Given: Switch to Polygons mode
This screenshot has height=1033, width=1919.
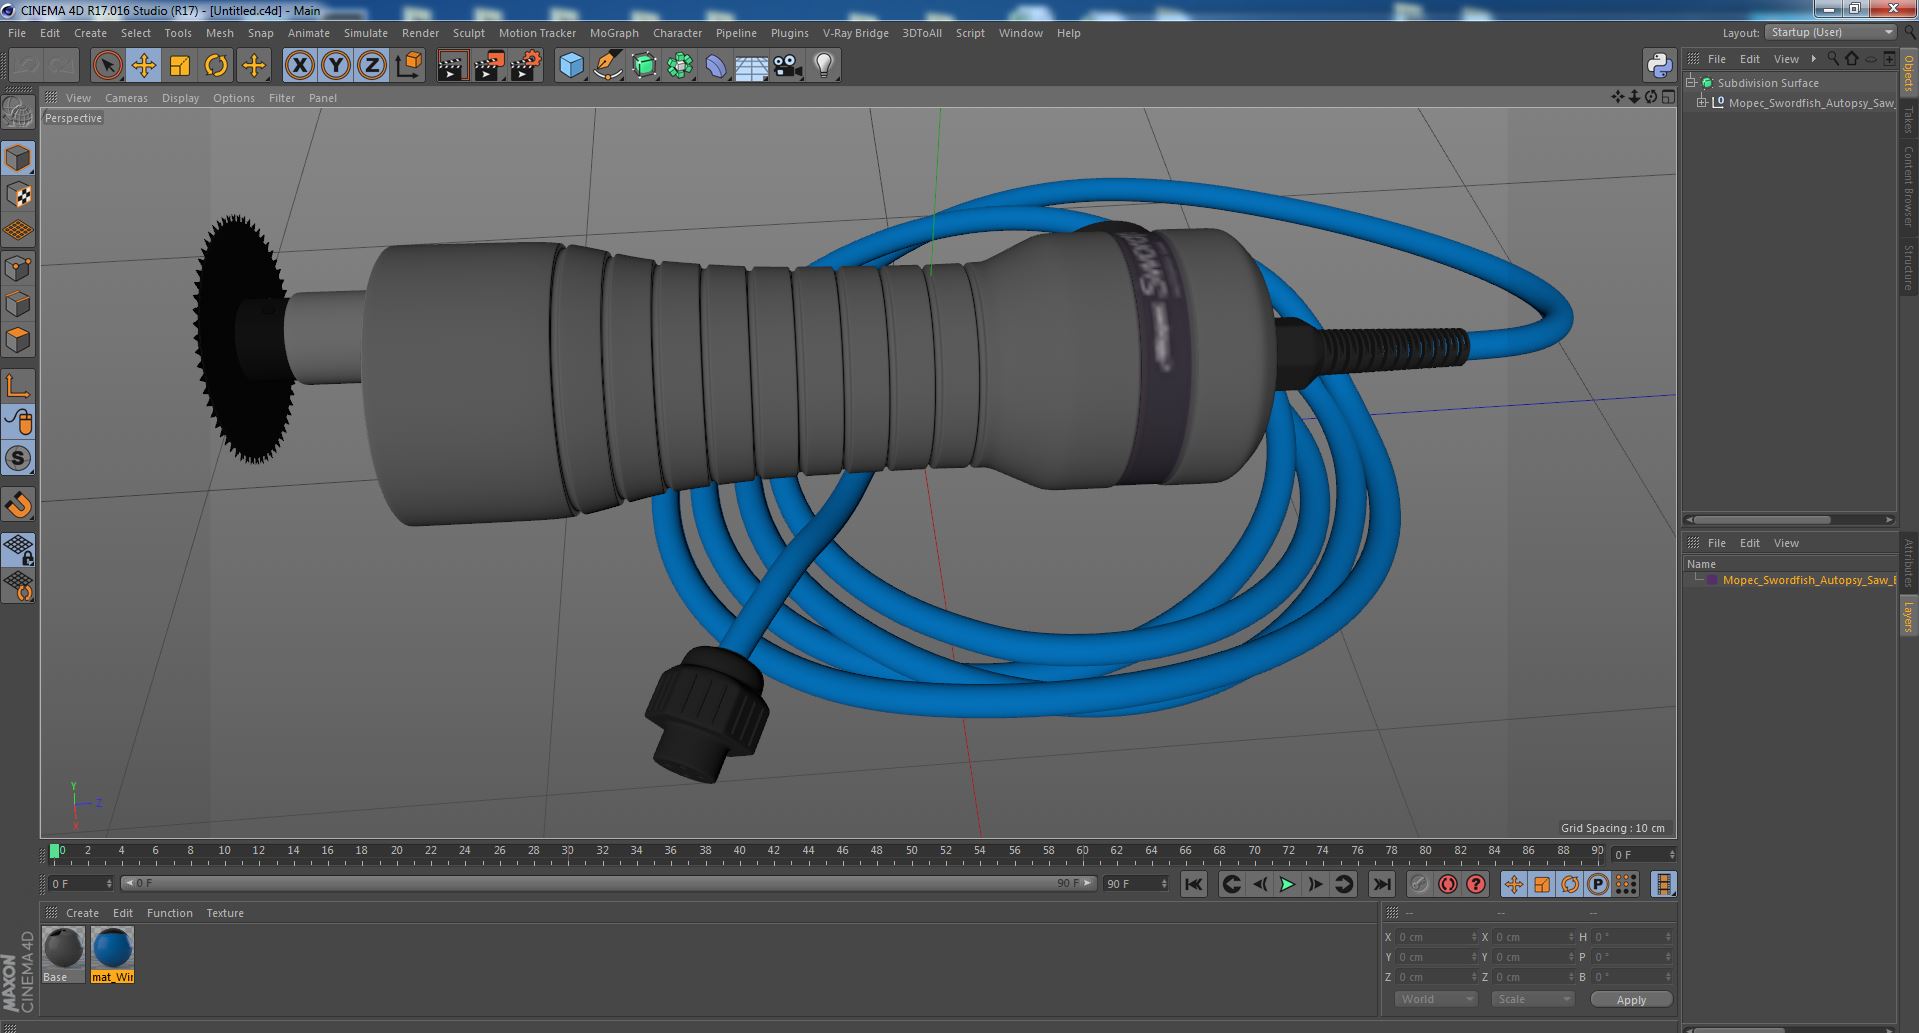Looking at the screenshot, I should coord(18,340).
